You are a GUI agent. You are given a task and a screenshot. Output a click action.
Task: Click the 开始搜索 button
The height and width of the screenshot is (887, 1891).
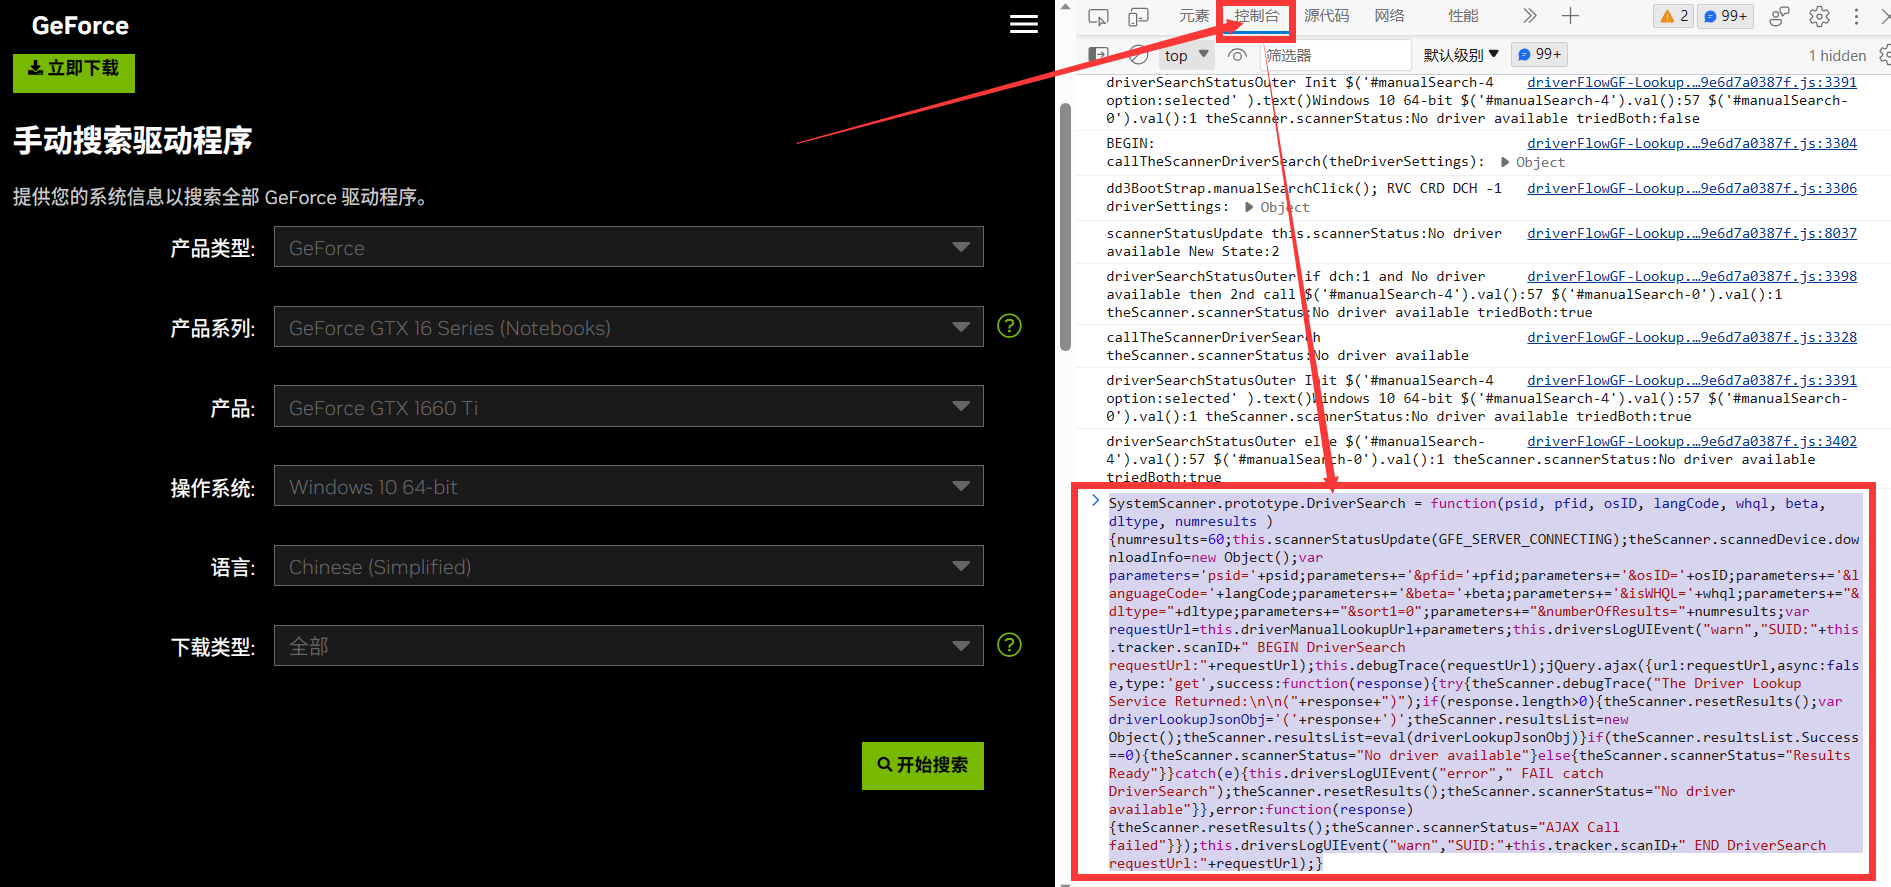(922, 765)
